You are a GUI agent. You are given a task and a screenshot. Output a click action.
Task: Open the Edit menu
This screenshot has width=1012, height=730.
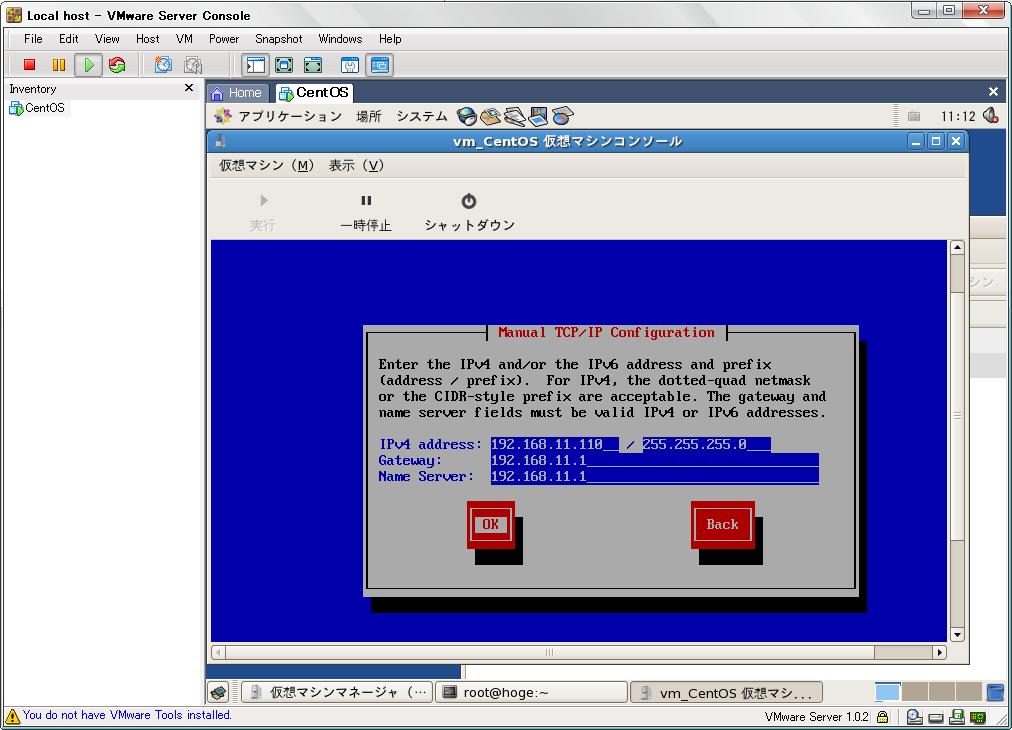[68, 39]
